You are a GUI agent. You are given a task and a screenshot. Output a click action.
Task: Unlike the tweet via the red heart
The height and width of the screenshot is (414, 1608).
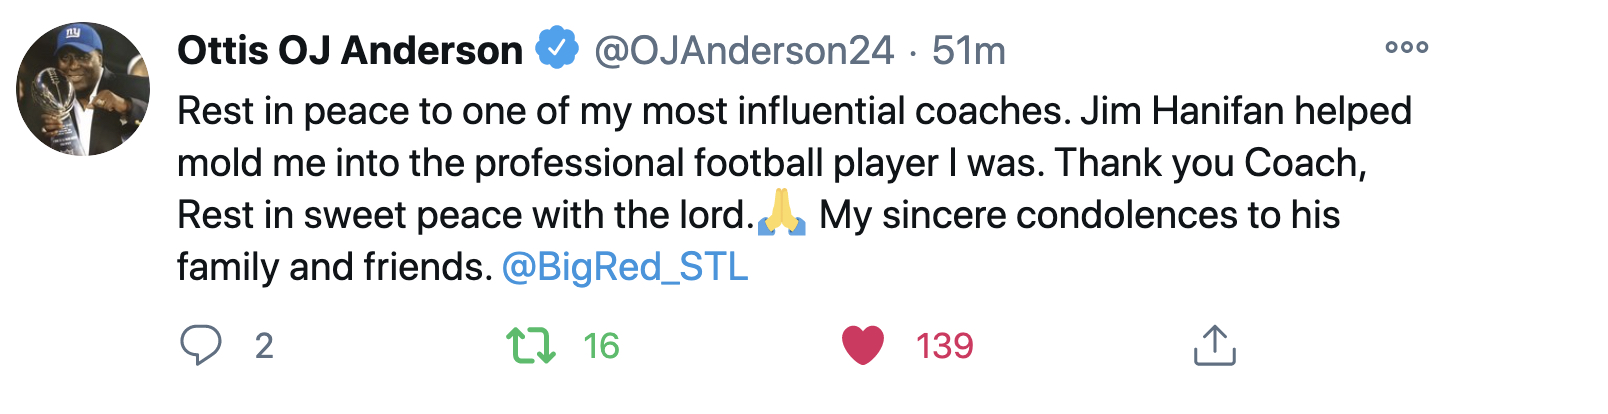pyautogui.click(x=863, y=345)
